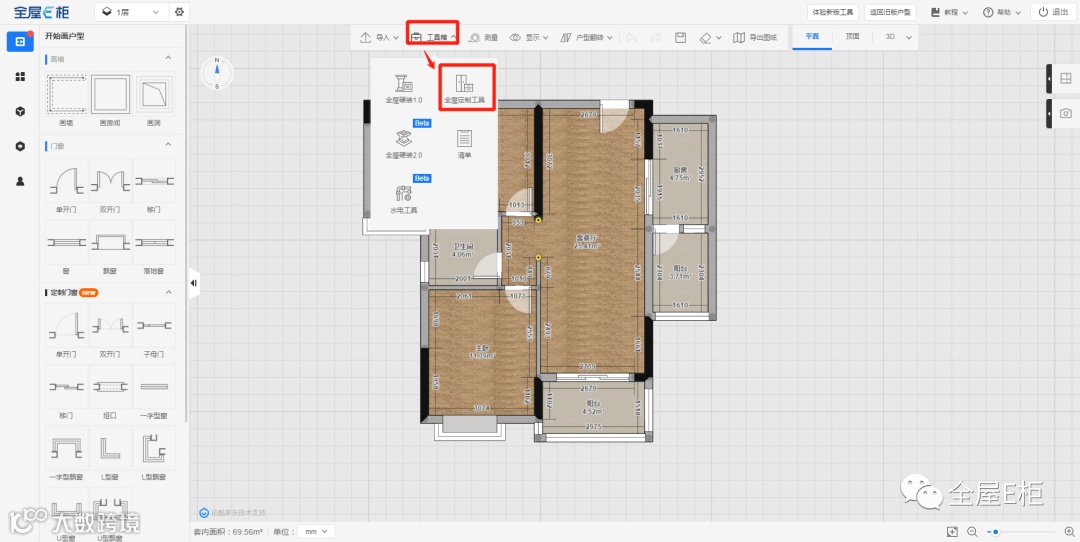Screen dimensions: 1080x542
Task: Open 全屋硬装1.0 from the toolbox menu
Action: (404, 89)
